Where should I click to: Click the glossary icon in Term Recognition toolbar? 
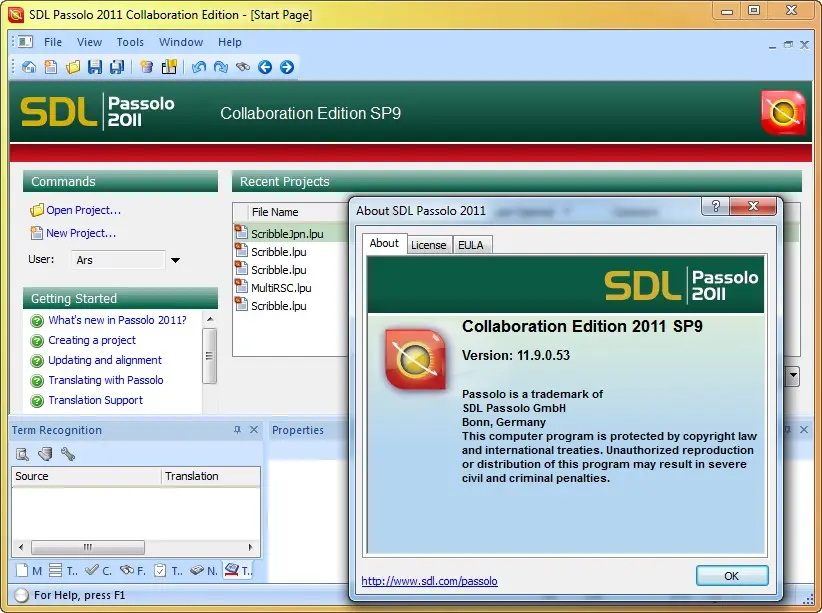46,454
